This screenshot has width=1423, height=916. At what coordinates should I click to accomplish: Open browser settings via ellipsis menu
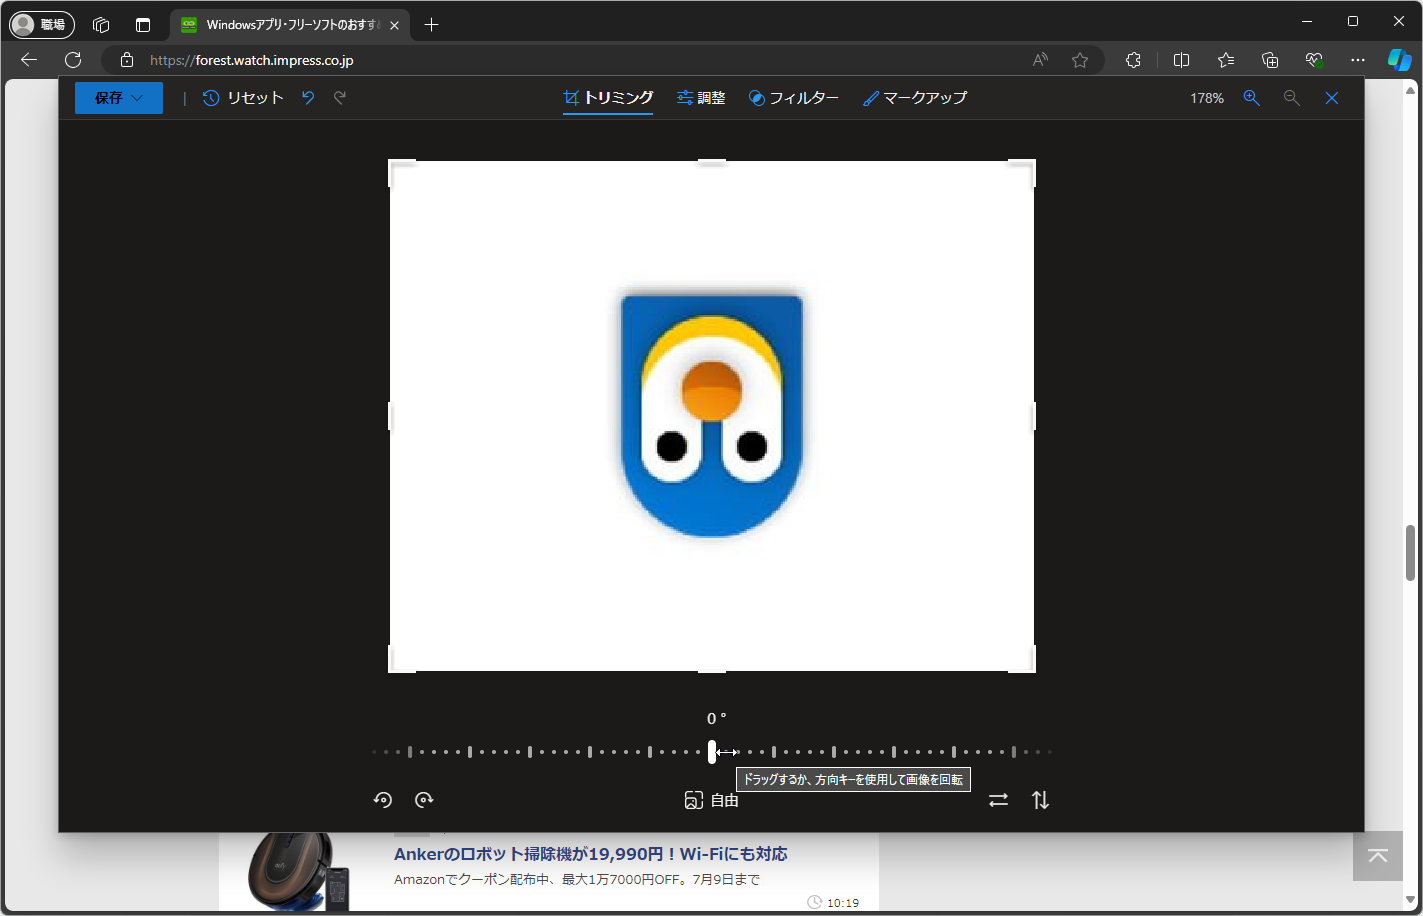click(1357, 59)
